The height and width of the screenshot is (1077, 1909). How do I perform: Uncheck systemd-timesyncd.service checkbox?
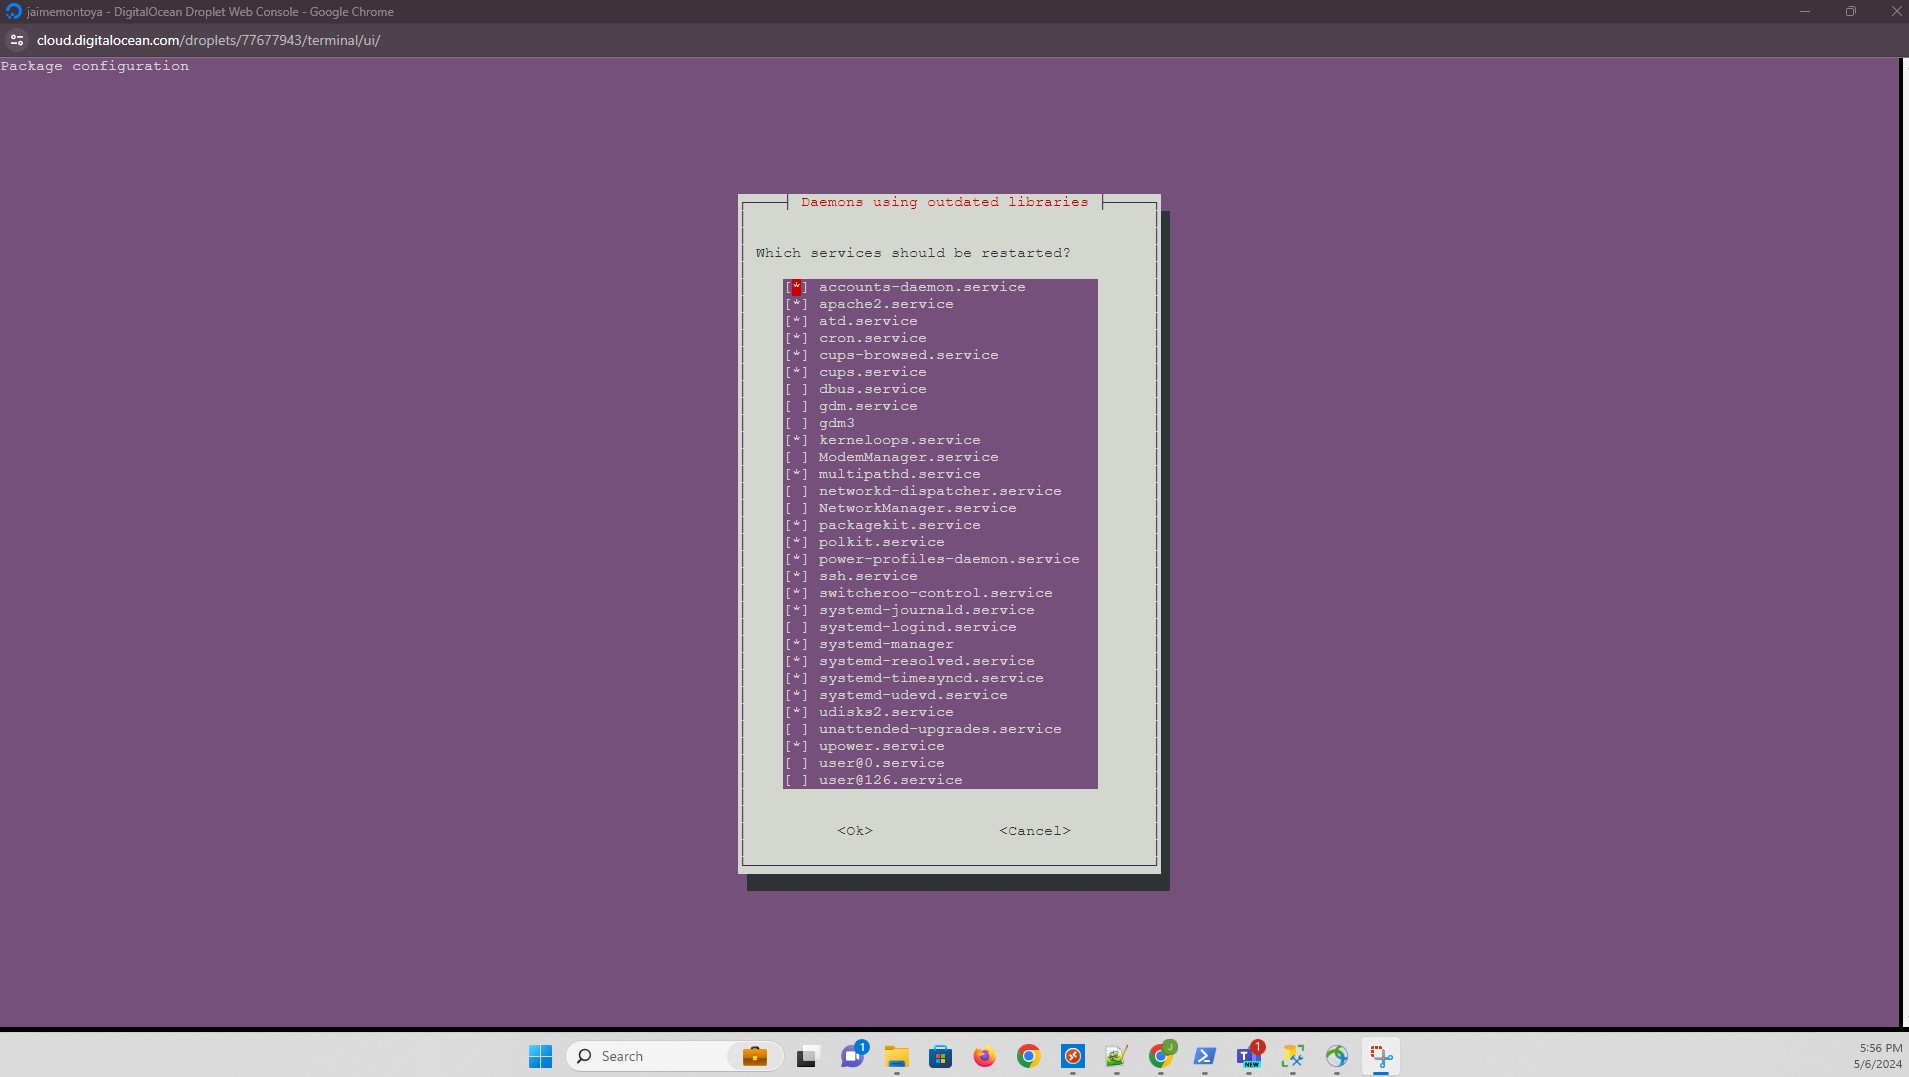796,678
